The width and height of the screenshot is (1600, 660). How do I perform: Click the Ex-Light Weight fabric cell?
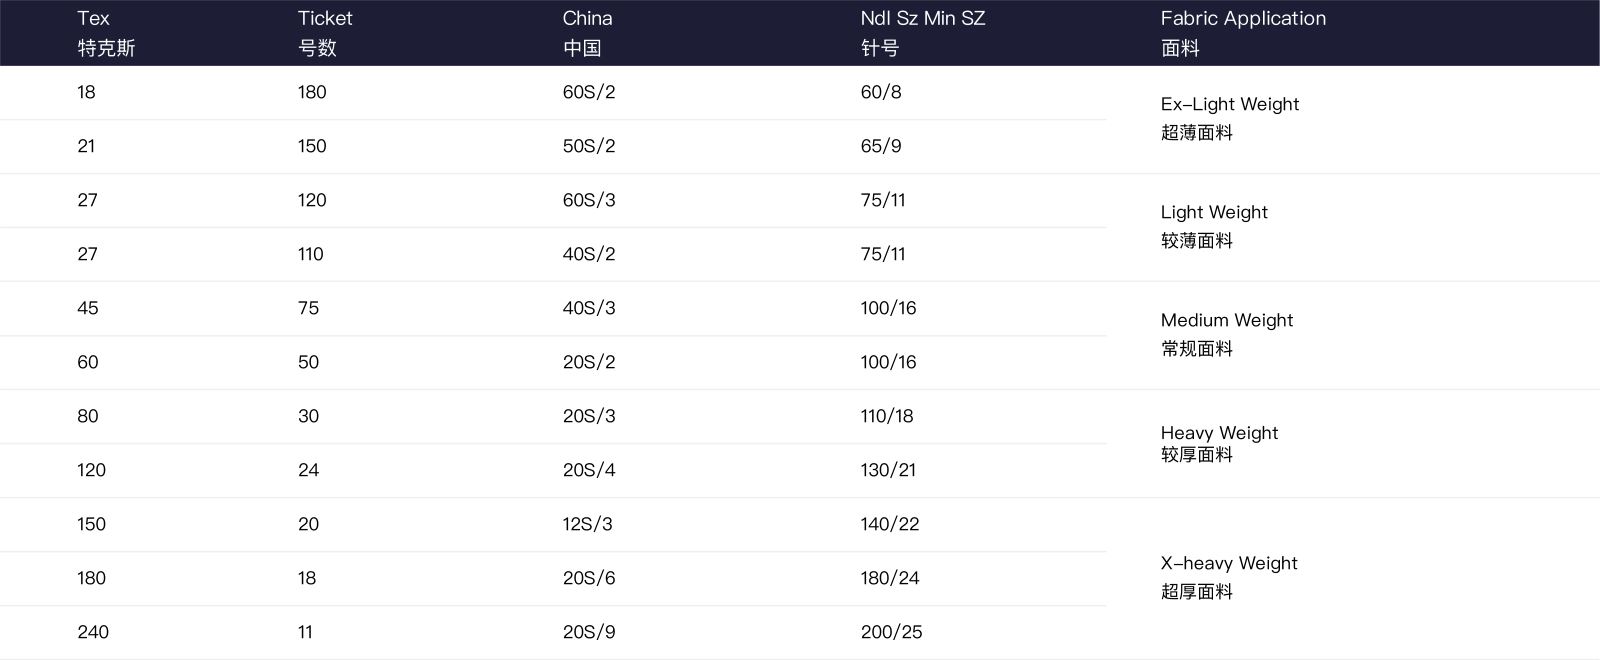point(1229,118)
